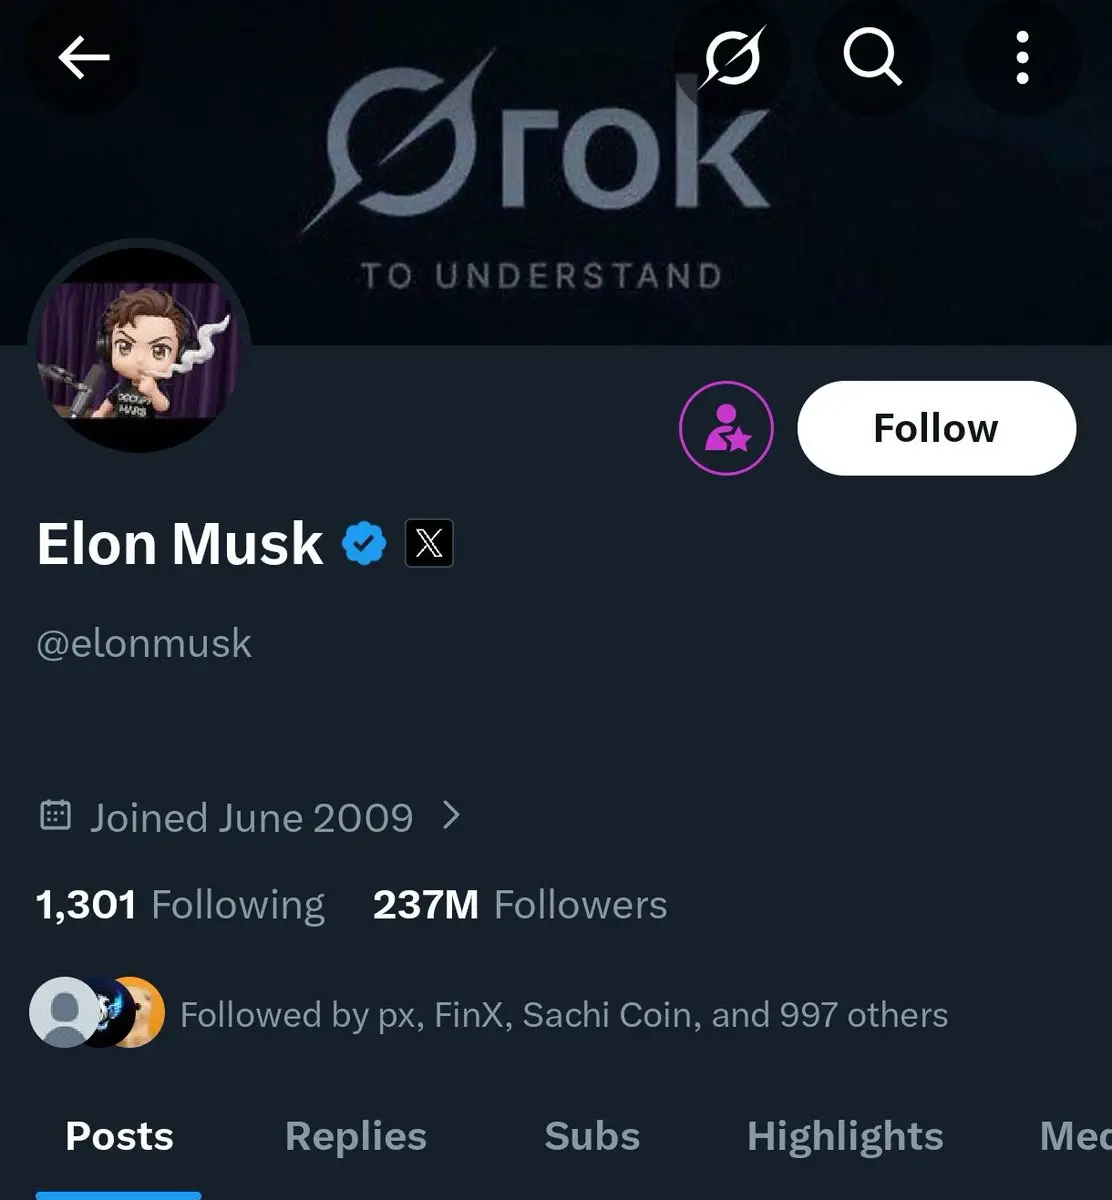Tap the back arrow icon

tap(83, 60)
